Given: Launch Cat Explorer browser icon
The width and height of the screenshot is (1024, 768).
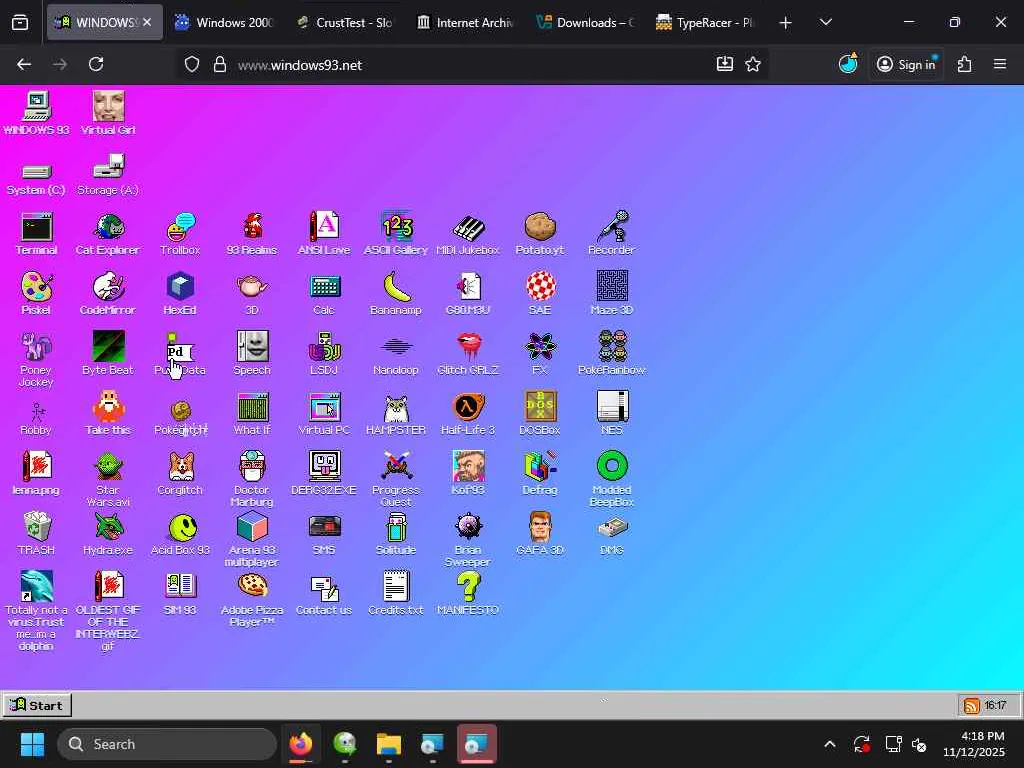Looking at the screenshot, I should [x=108, y=234].
